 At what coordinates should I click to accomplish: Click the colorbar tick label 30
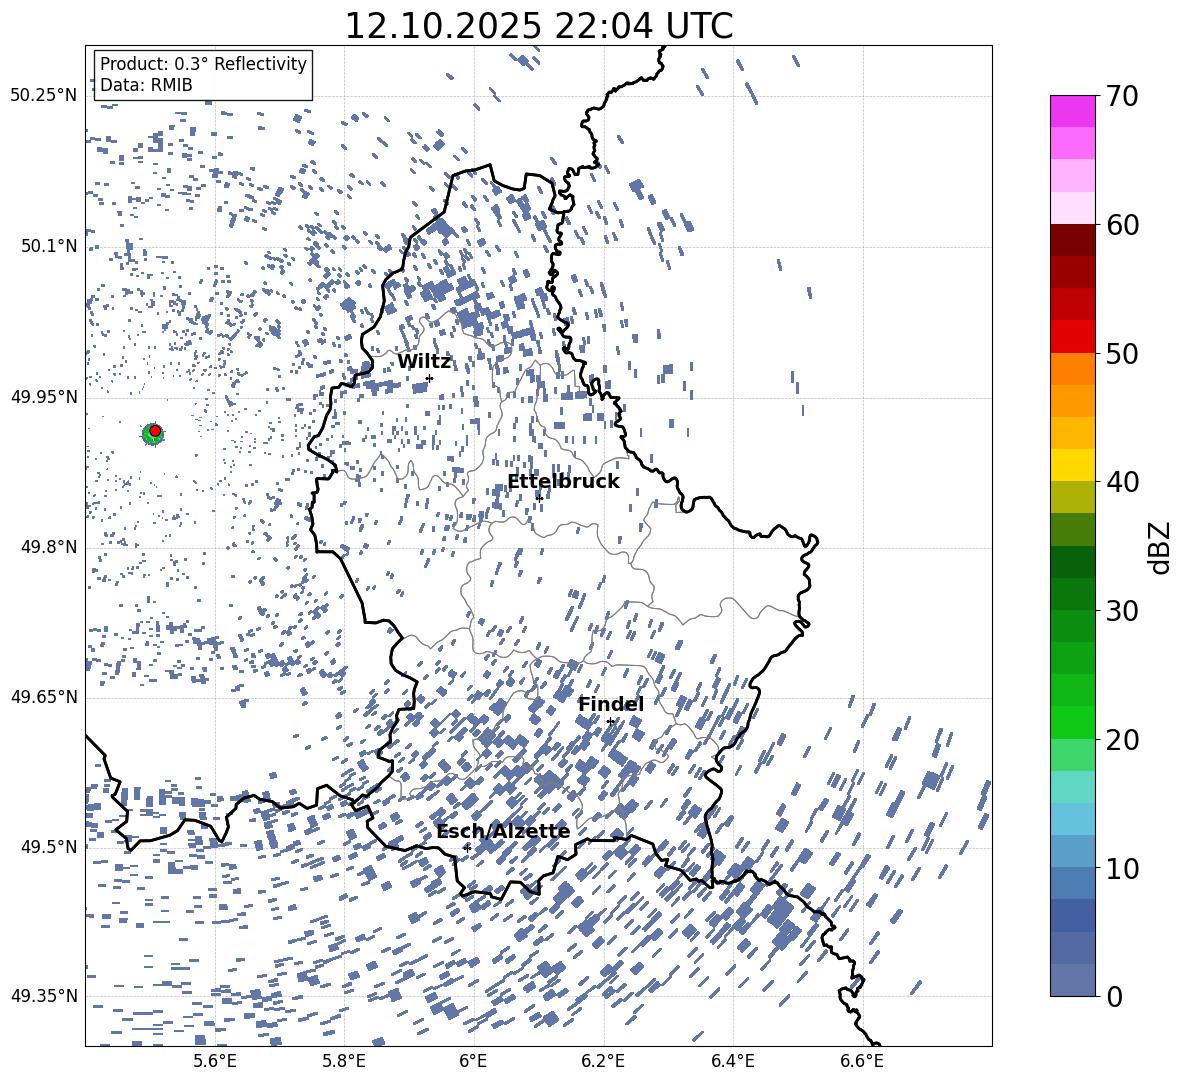[1121, 611]
